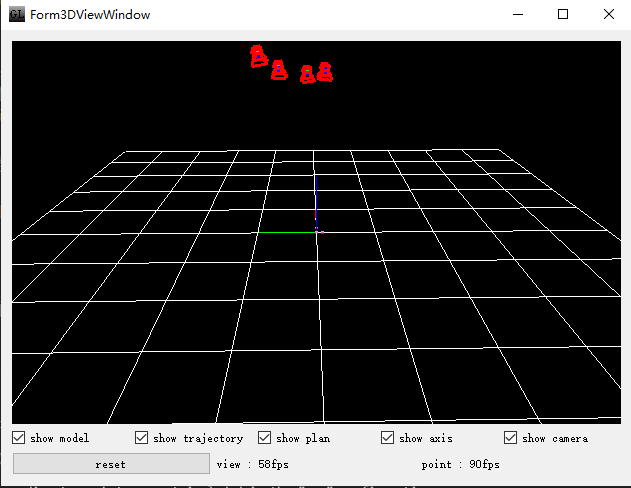This screenshot has width=631, height=488.
Task: Select the rightmost red camera marker
Action: click(325, 72)
